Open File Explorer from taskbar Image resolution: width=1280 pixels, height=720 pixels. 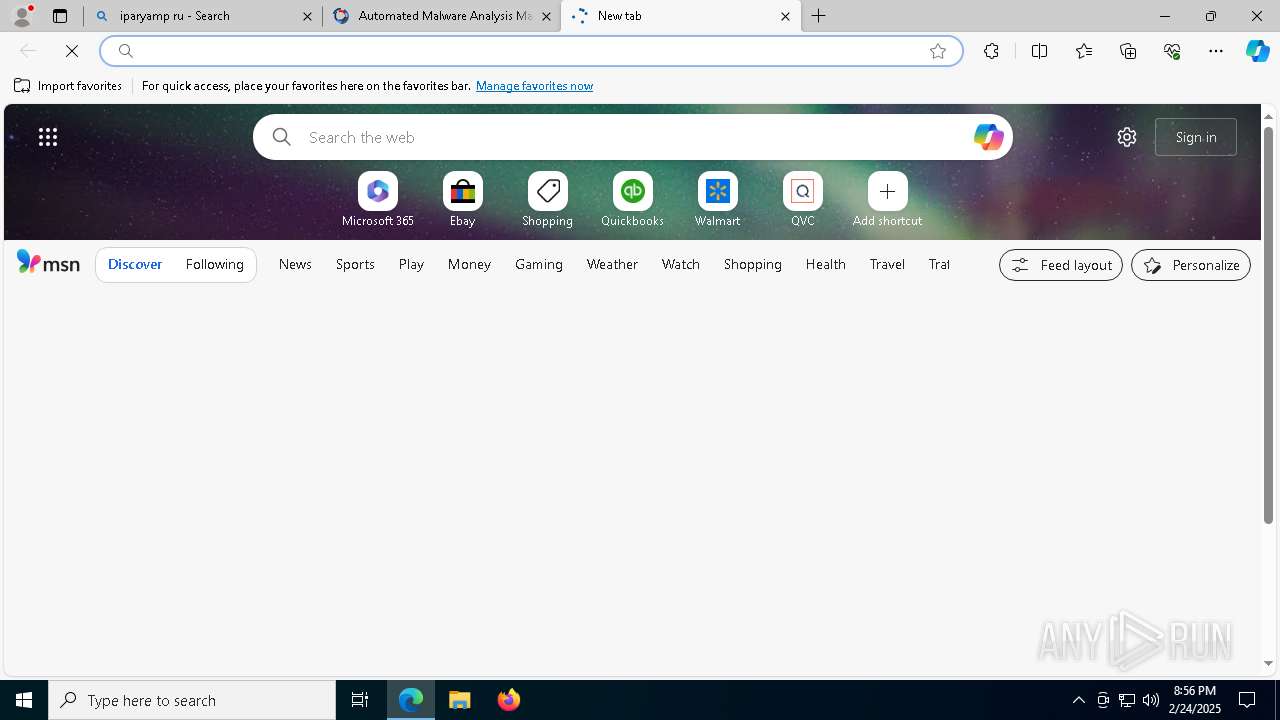click(x=460, y=700)
